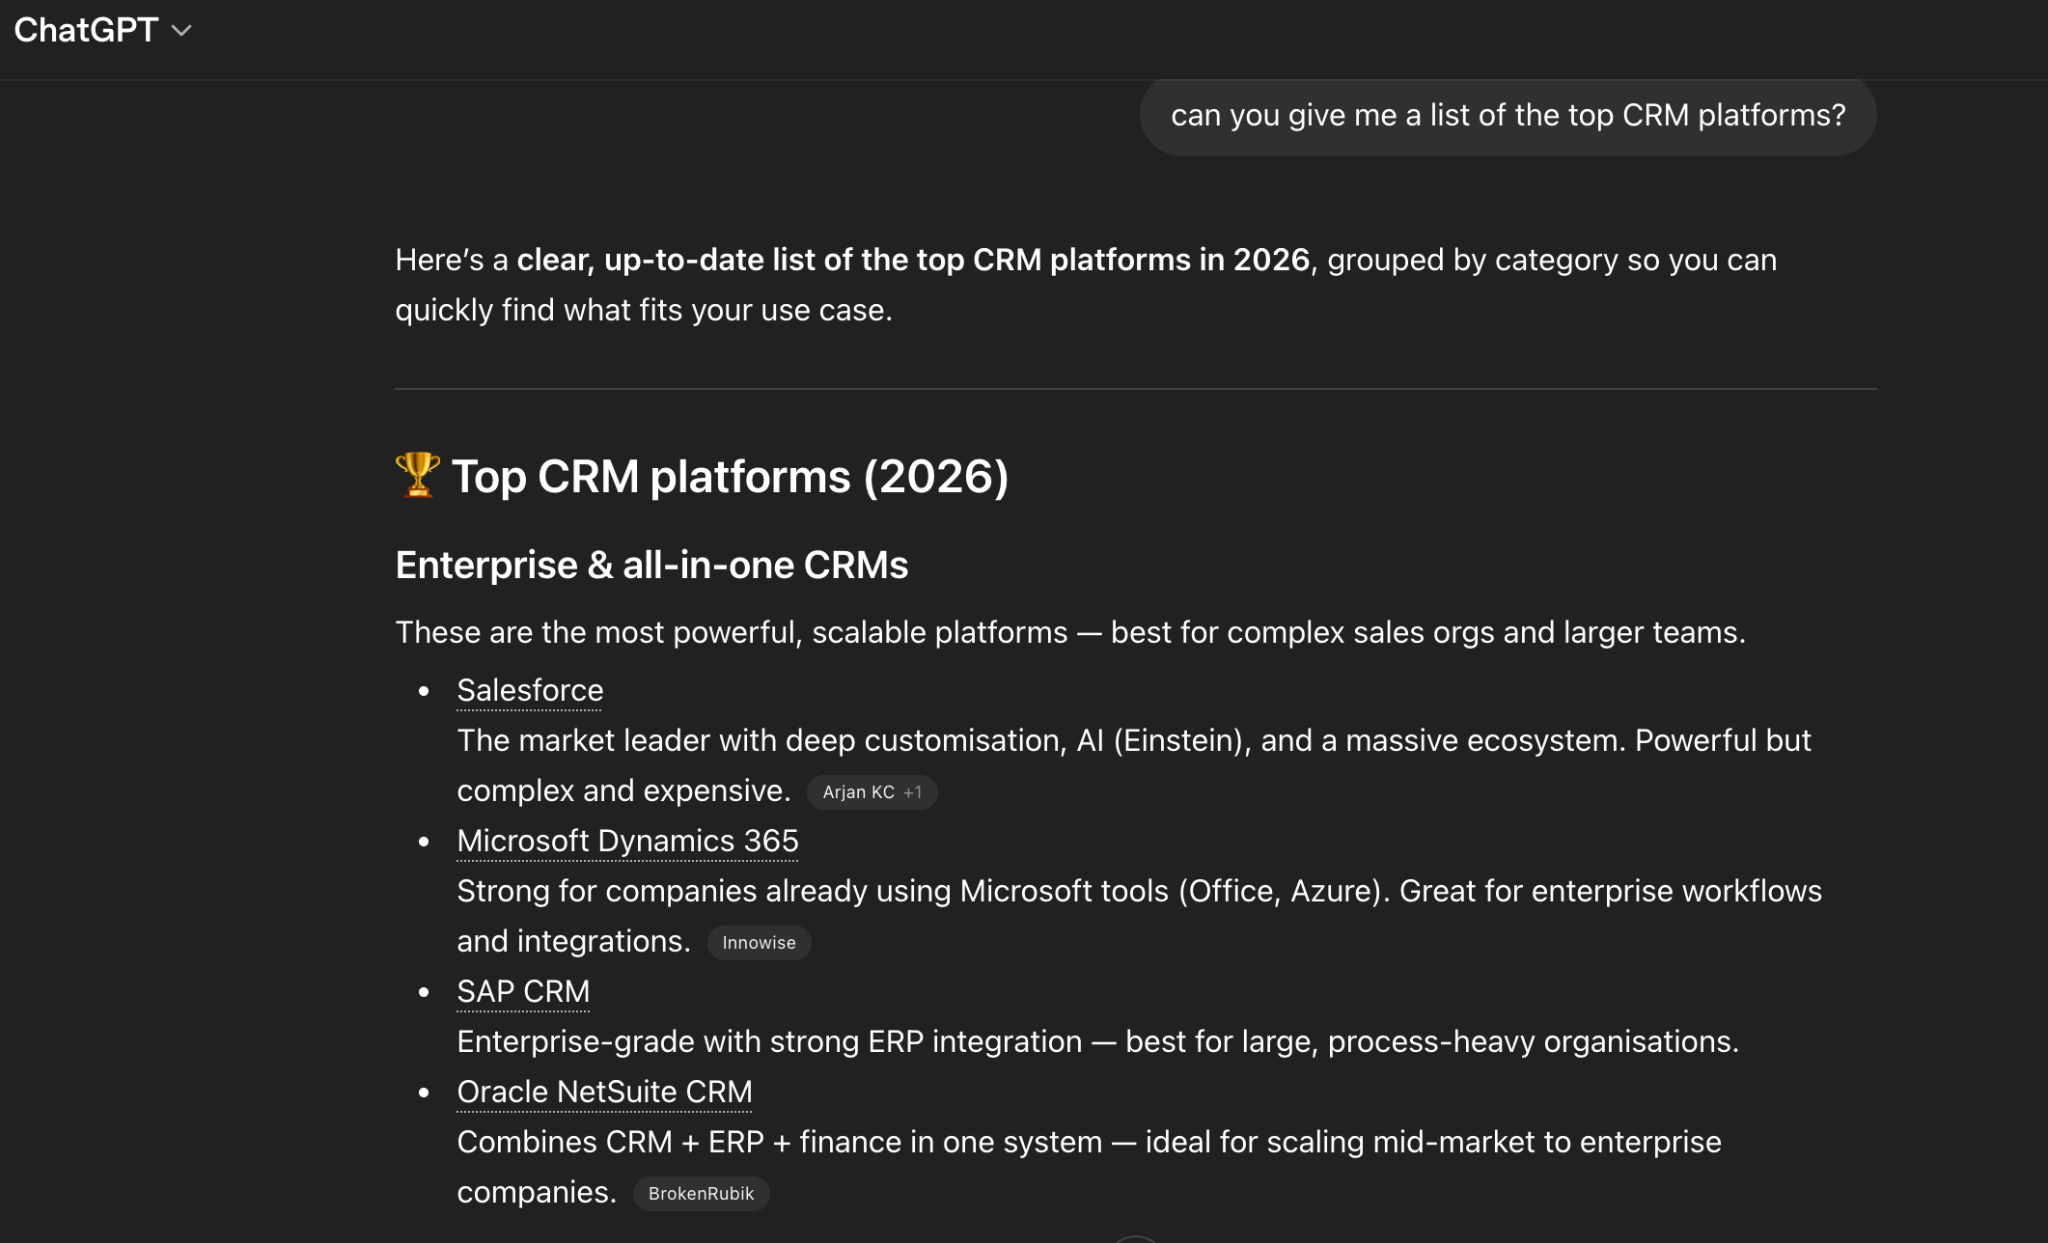Open the Oracle NetSuite CRM link
2048x1243 pixels.
click(x=605, y=1092)
